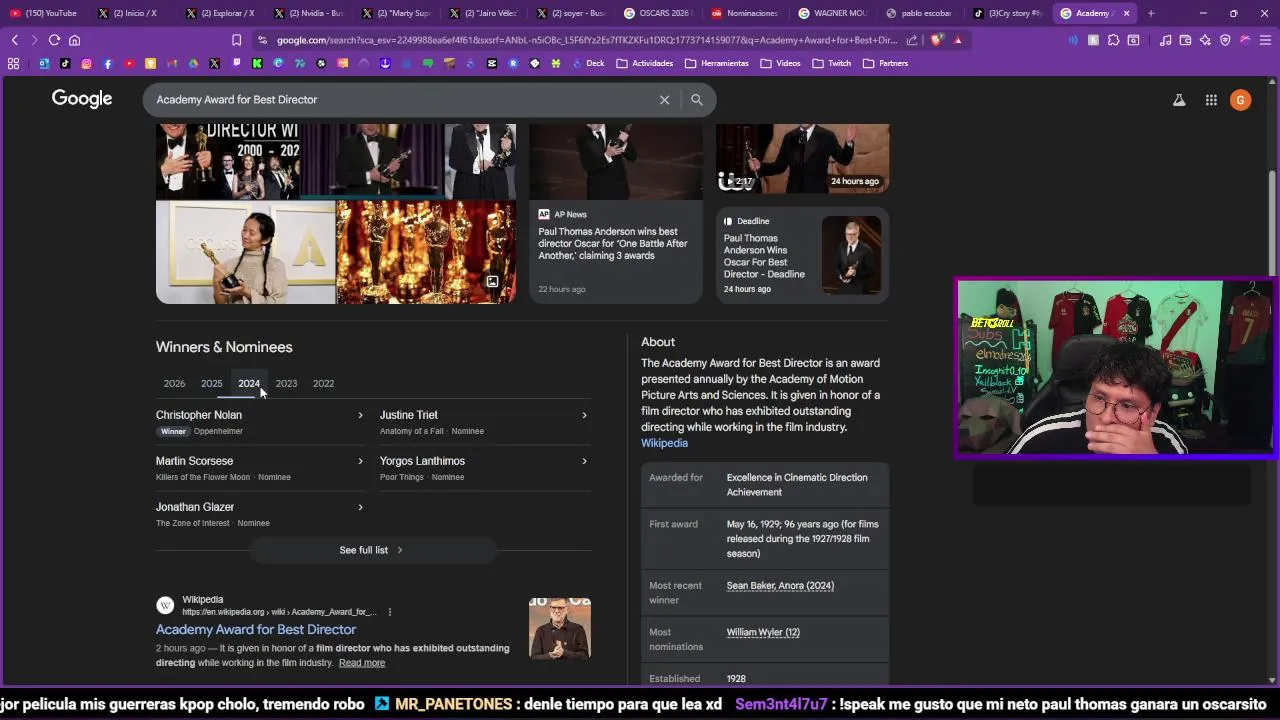This screenshot has height=720, width=1280.
Task: Open the Instagram bookmark icon
Action: click(x=86, y=63)
